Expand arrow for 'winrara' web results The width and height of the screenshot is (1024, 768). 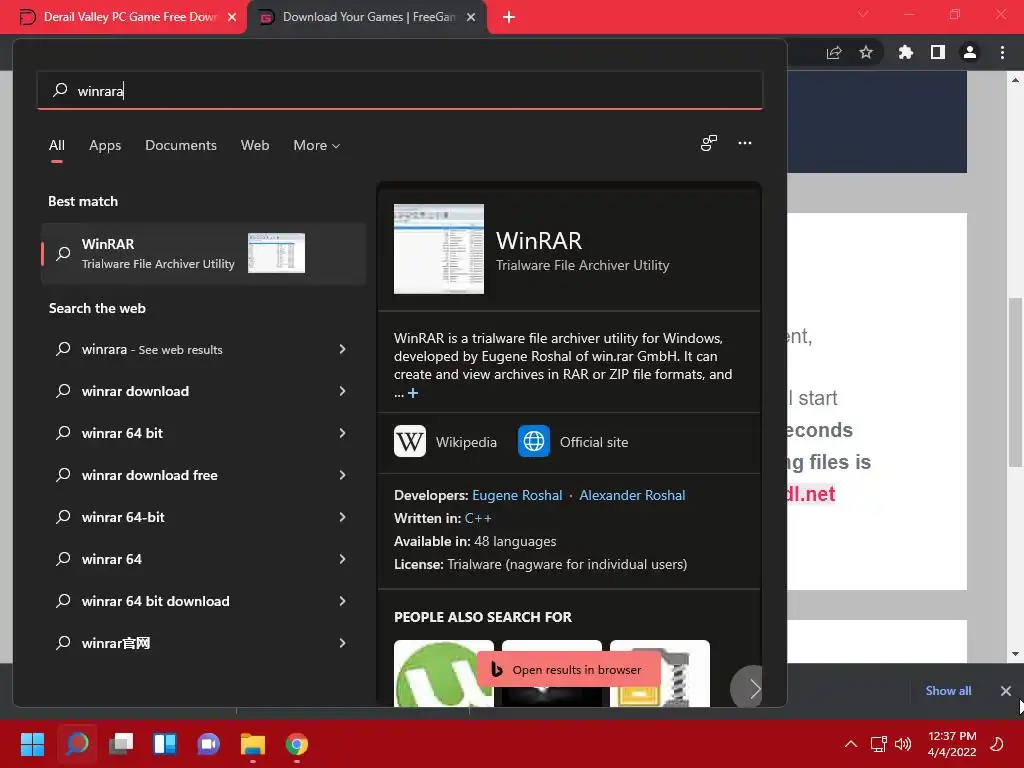tap(342, 349)
